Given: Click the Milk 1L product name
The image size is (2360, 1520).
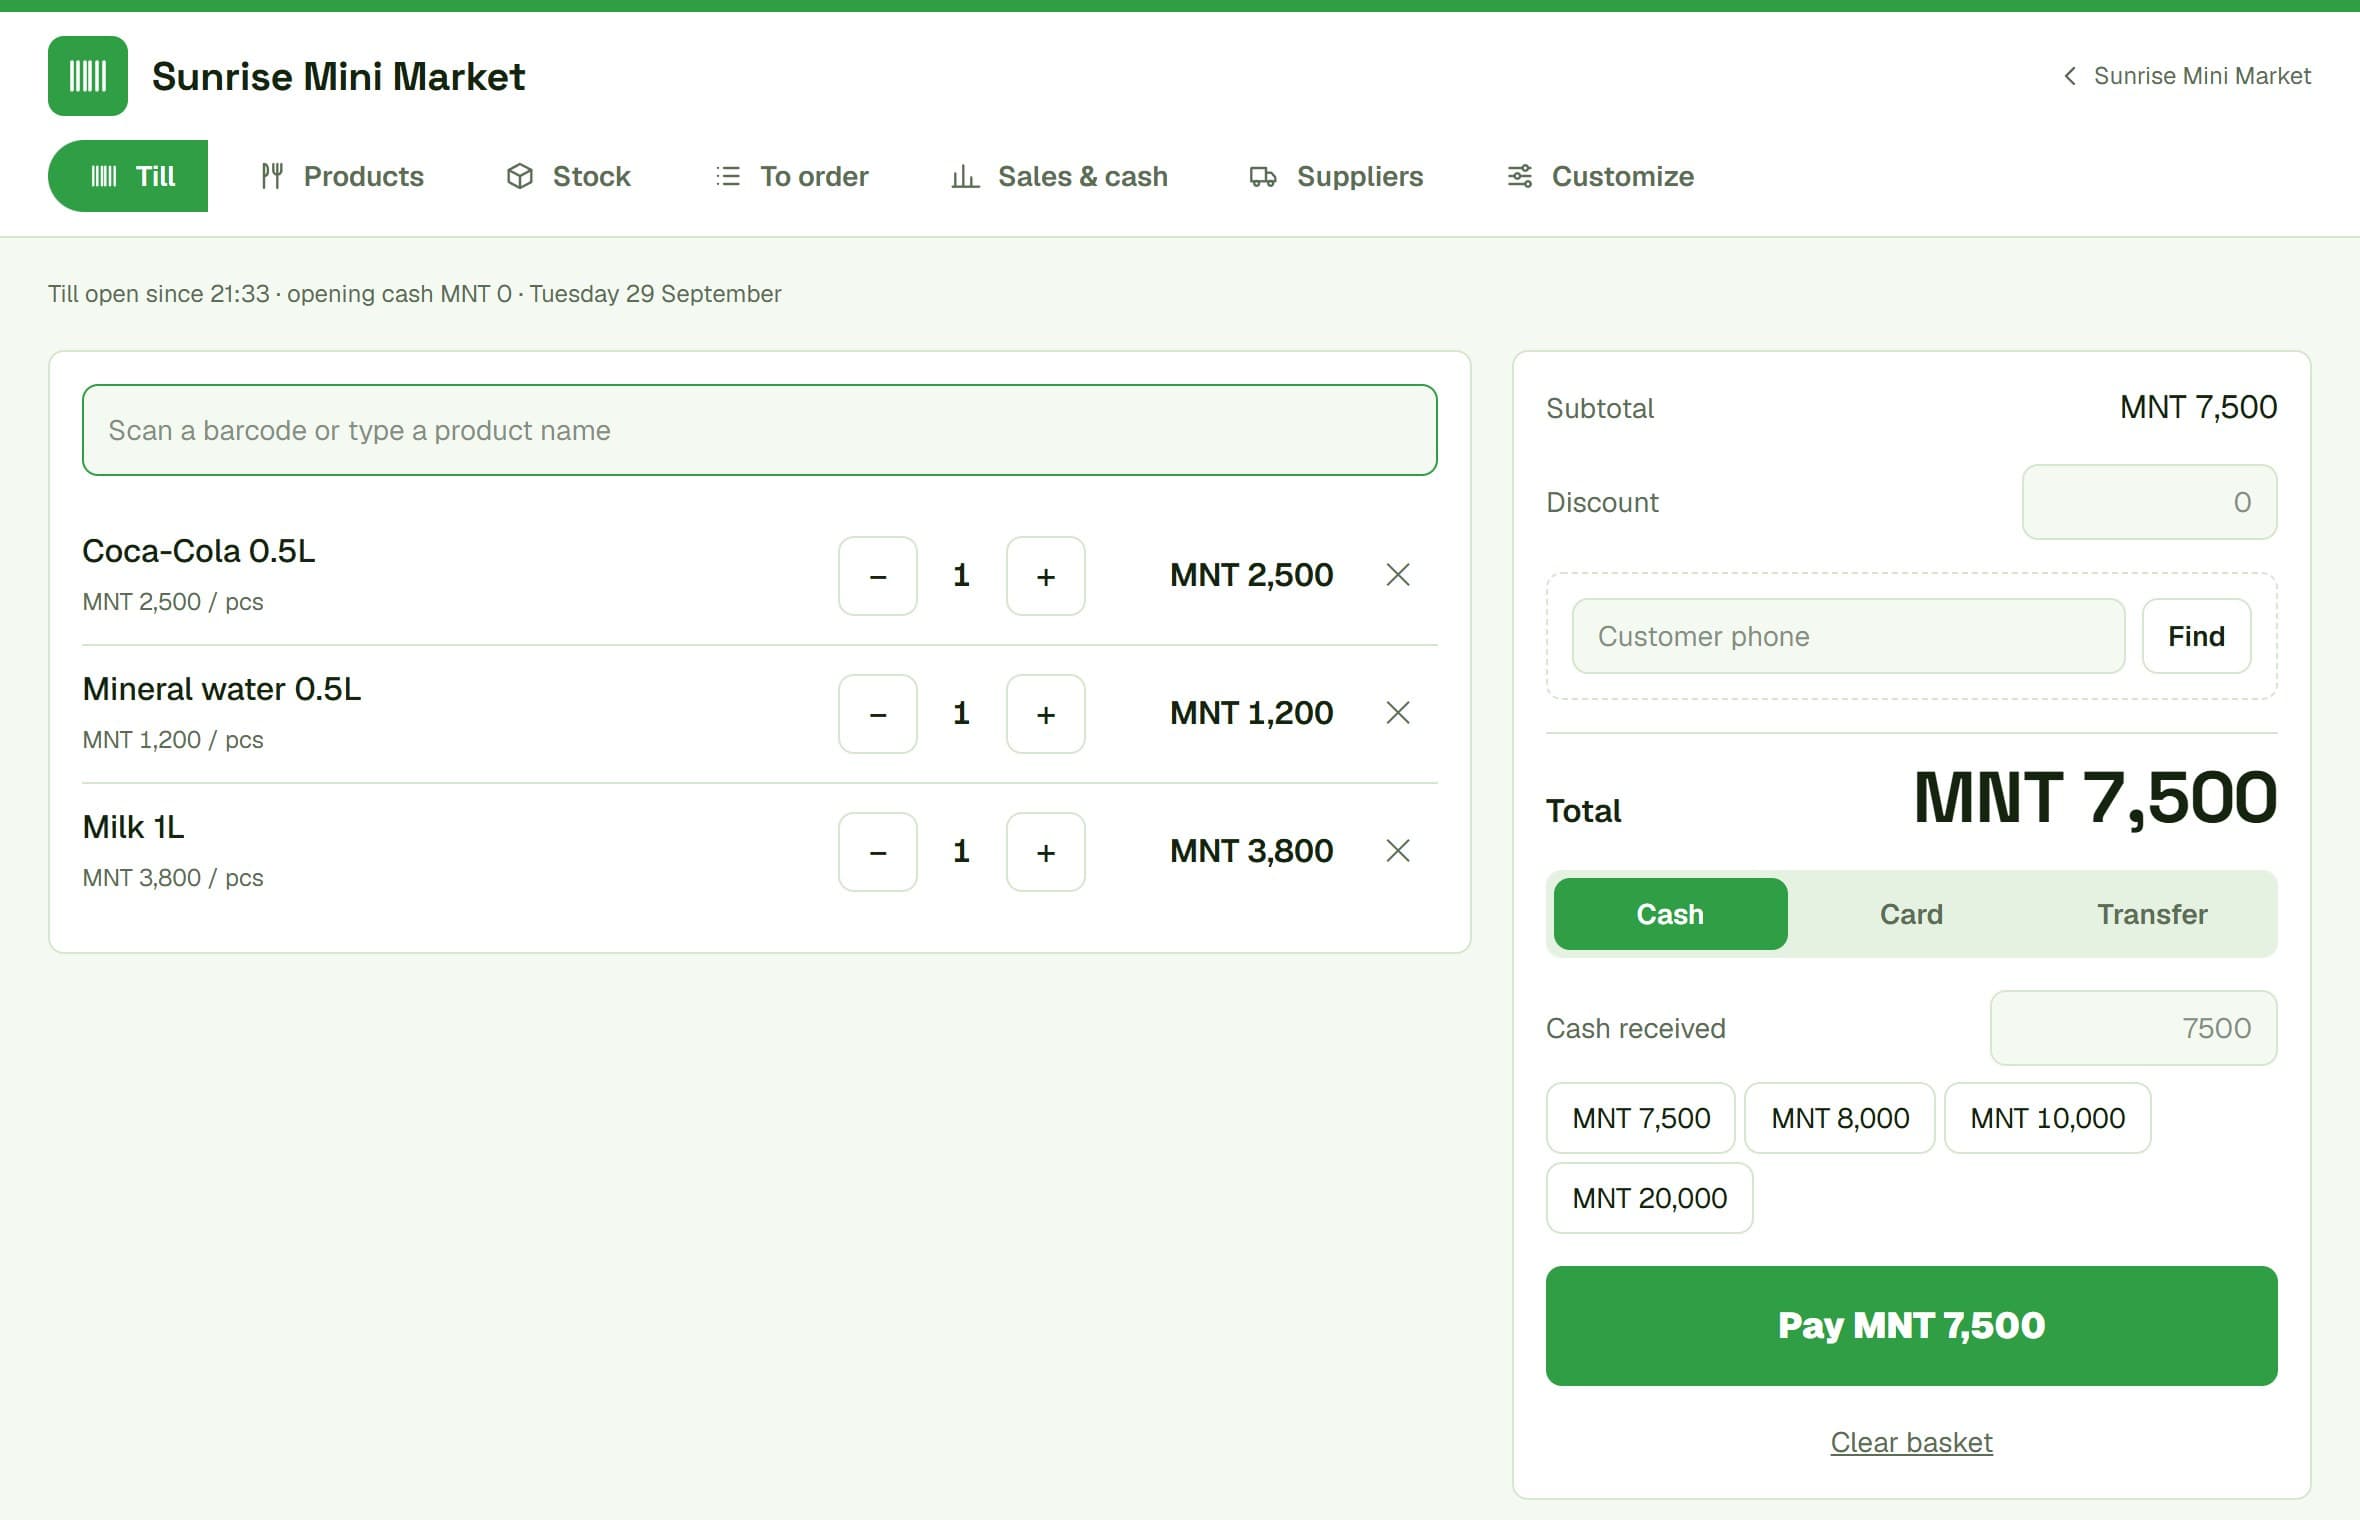Looking at the screenshot, I should click(x=133, y=827).
